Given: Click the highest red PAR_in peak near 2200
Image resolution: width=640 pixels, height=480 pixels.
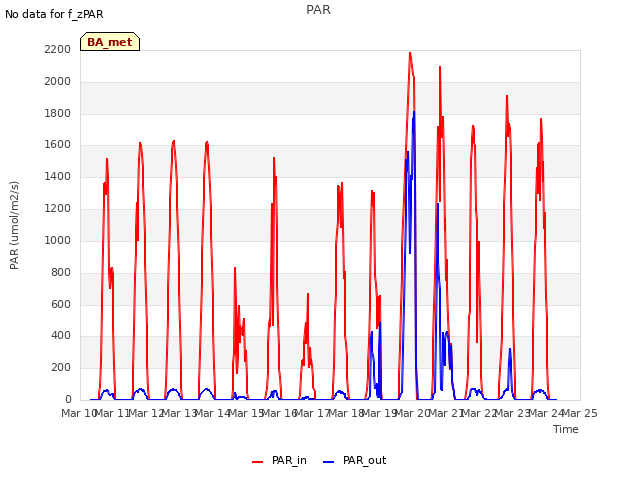Looking at the screenshot, I should pyautogui.click(x=410, y=53).
